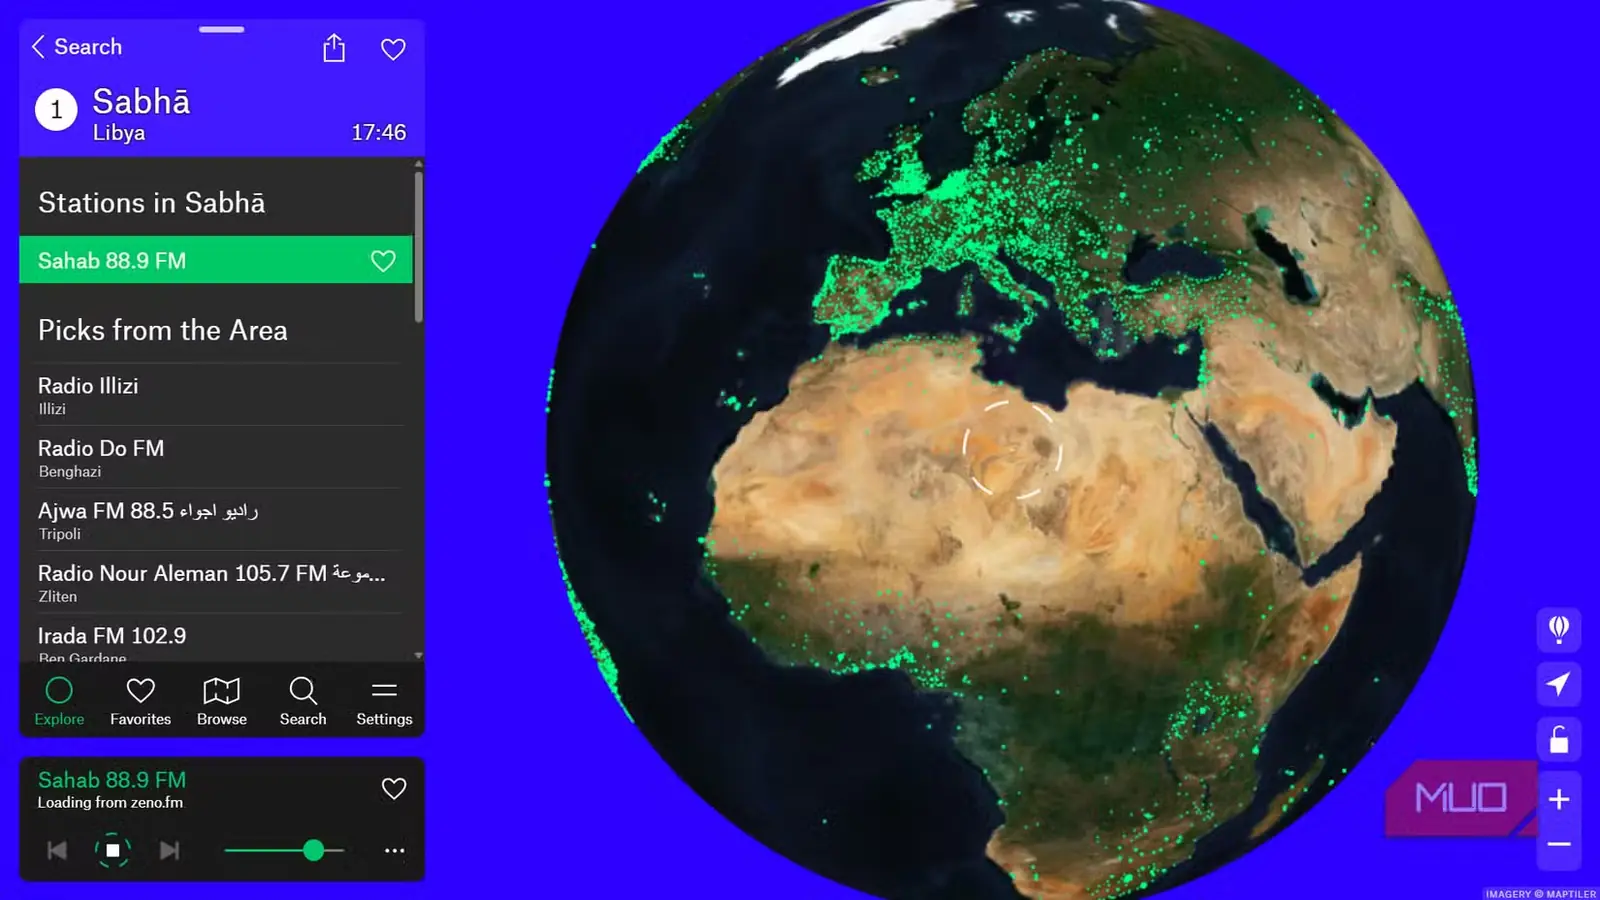
Task: Skip to next station
Action: 169,850
